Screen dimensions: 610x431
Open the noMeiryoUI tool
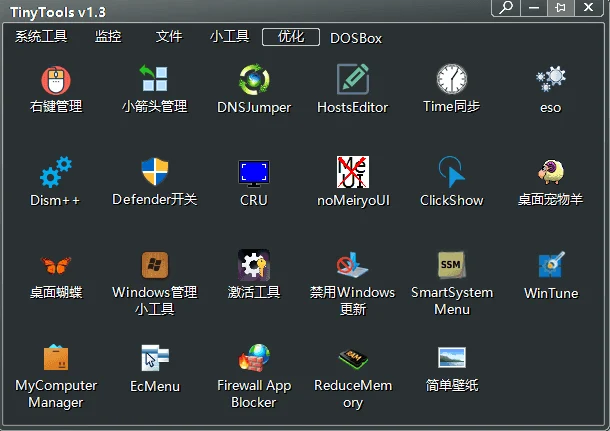[352, 173]
